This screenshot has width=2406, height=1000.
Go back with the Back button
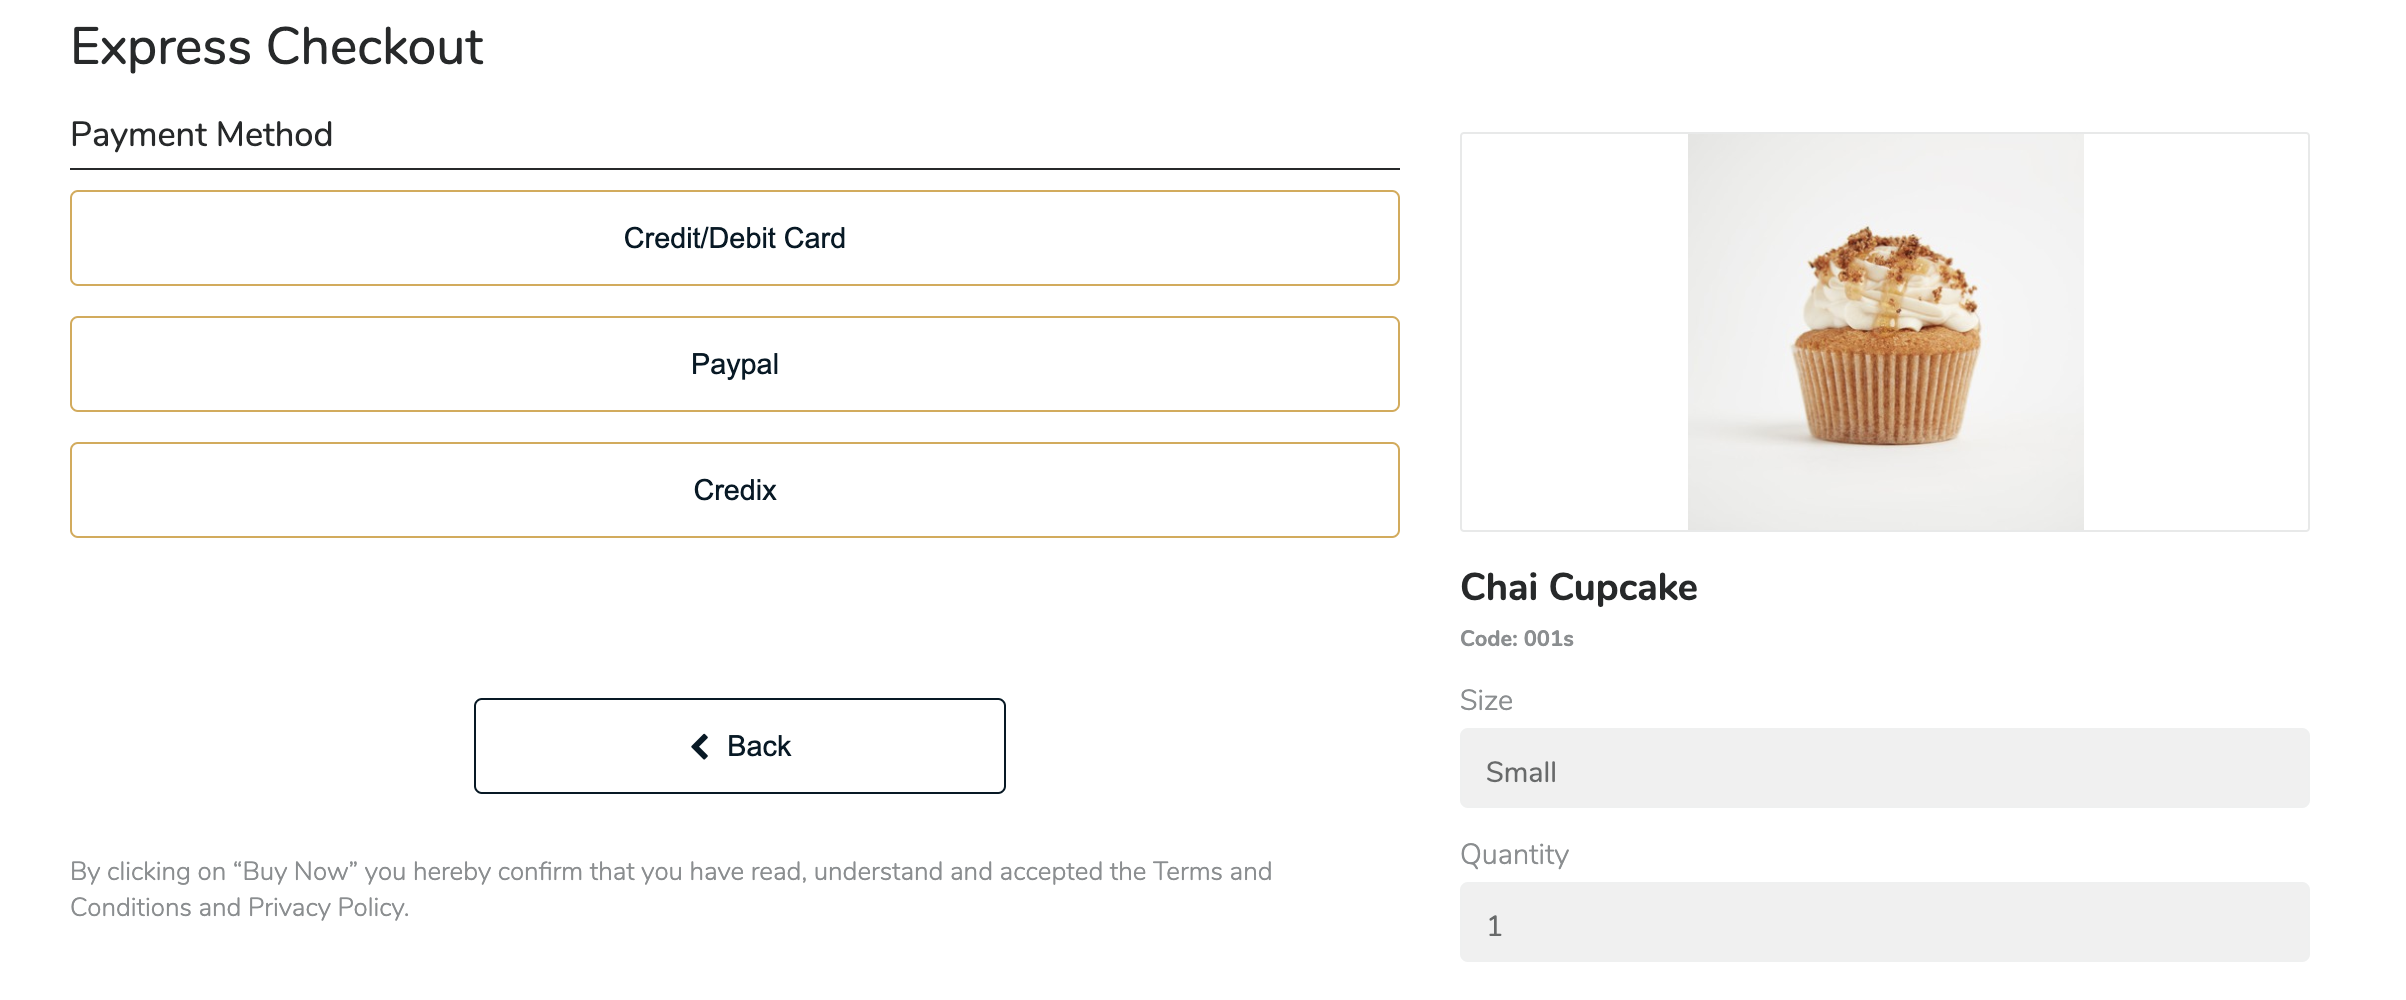coord(740,746)
